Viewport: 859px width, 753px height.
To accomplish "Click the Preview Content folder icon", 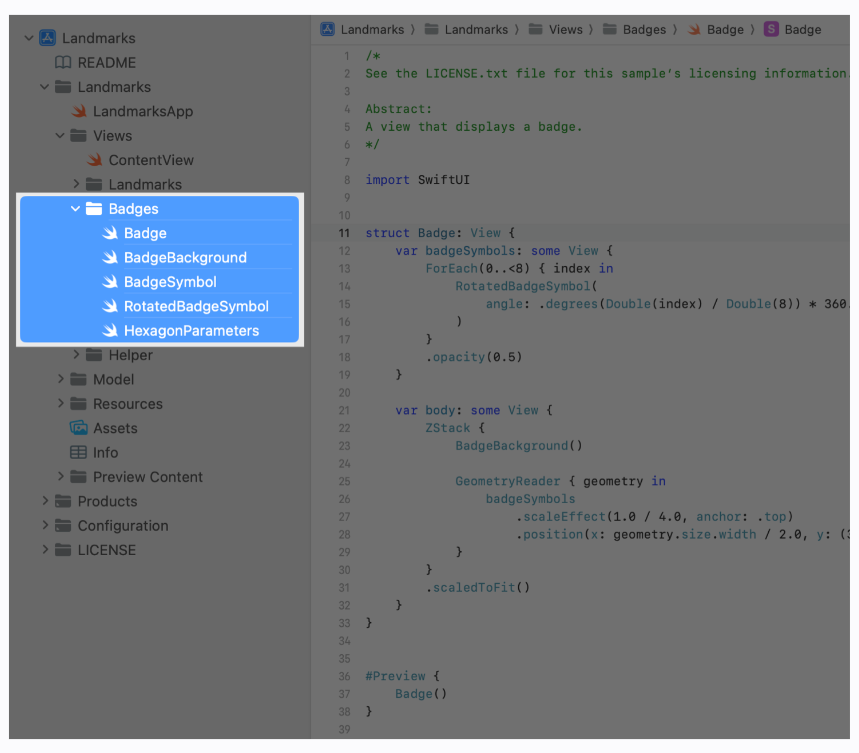I will [x=78, y=477].
